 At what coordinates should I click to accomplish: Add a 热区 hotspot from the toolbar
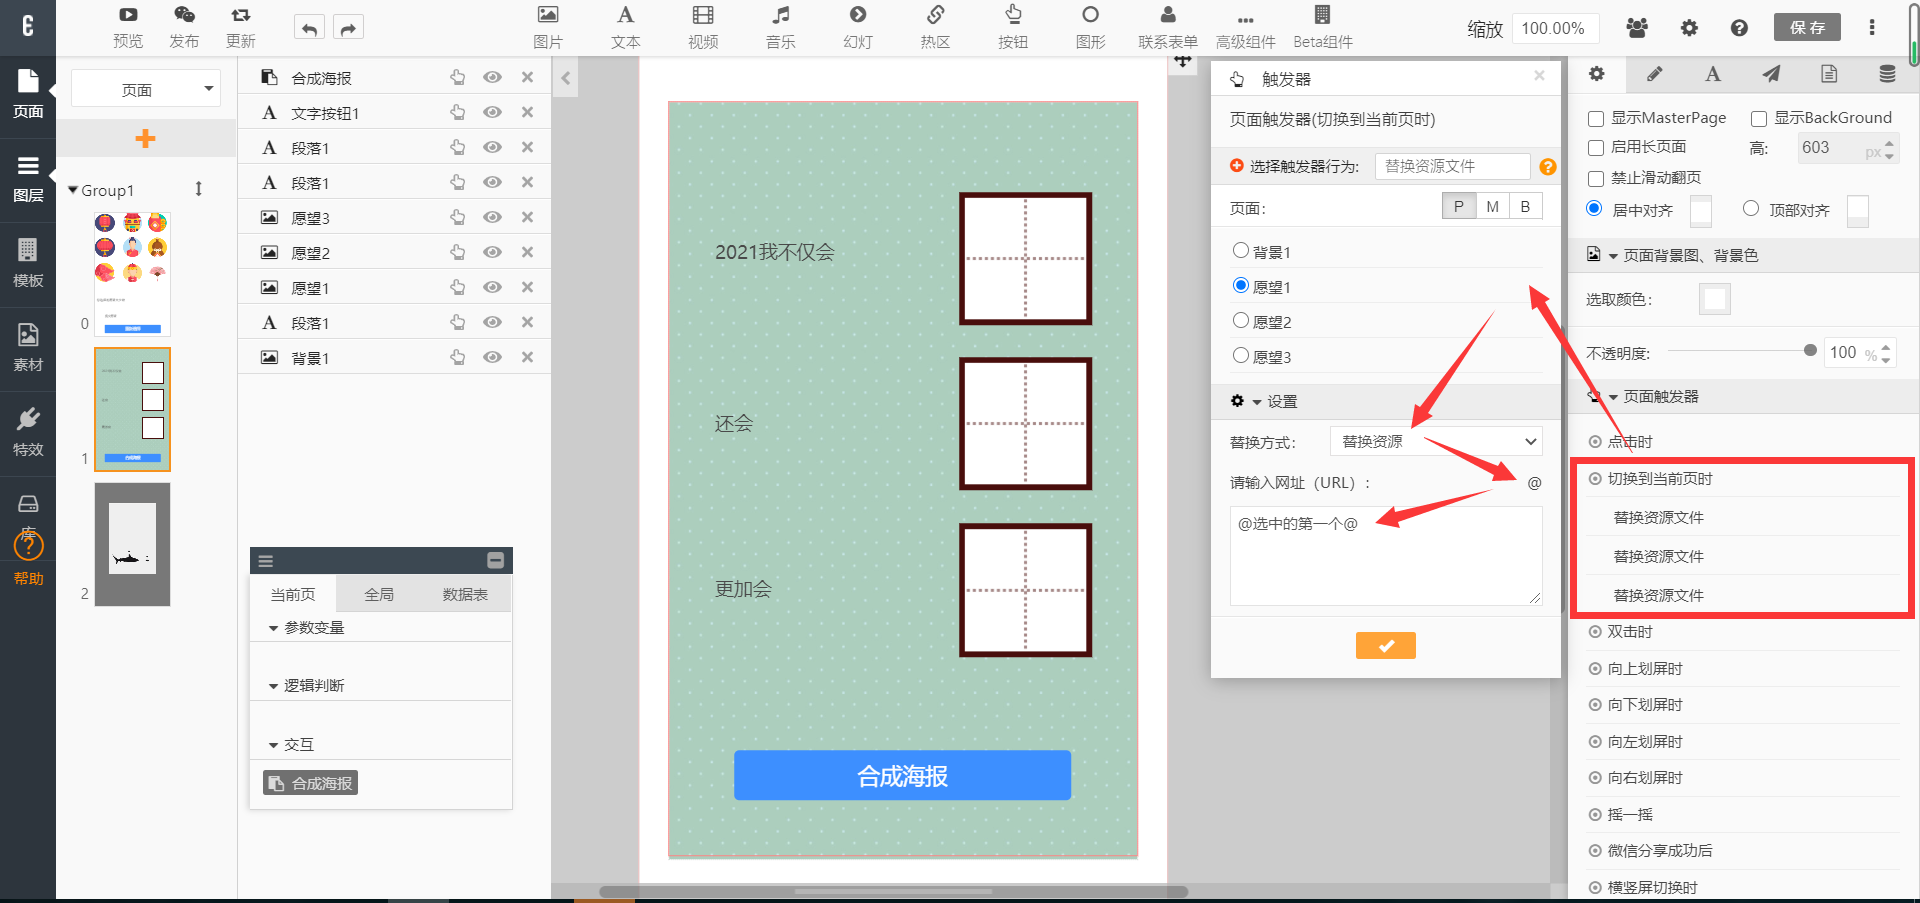tap(935, 27)
